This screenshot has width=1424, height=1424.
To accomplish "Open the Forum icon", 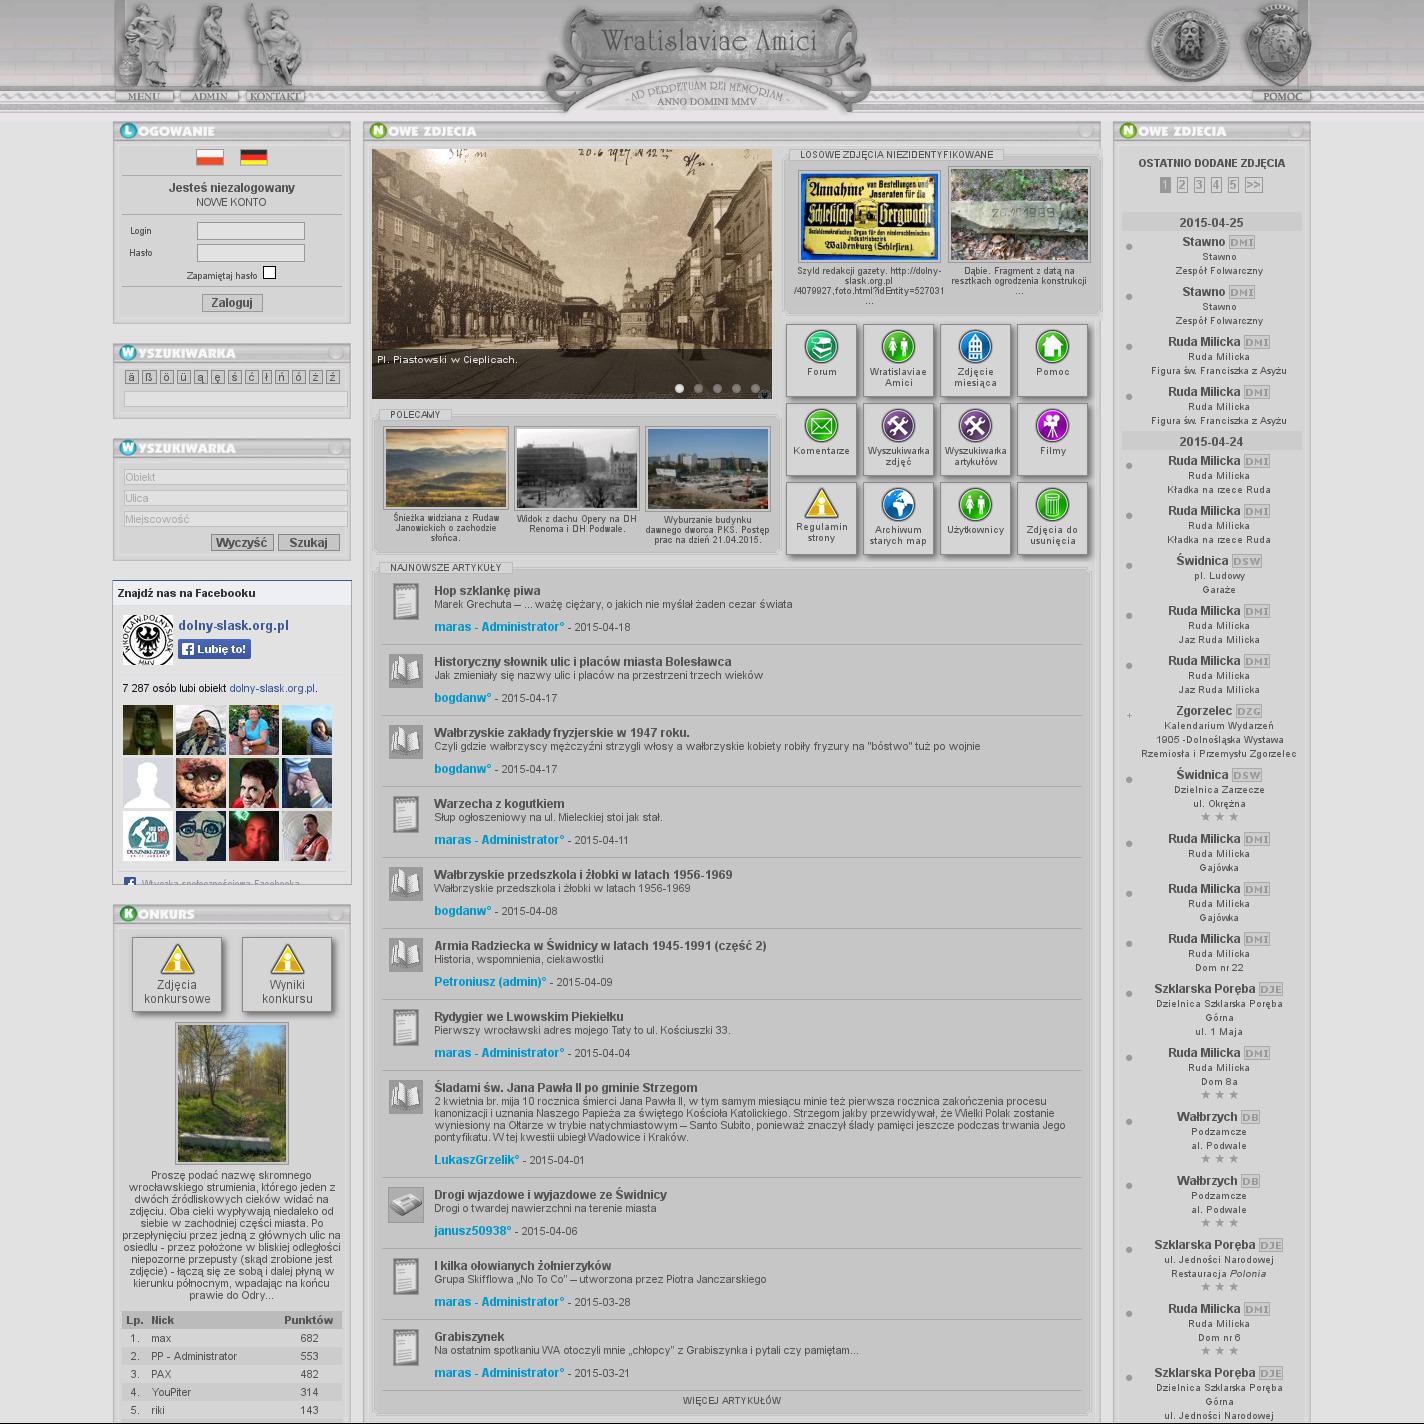I will coord(821,348).
